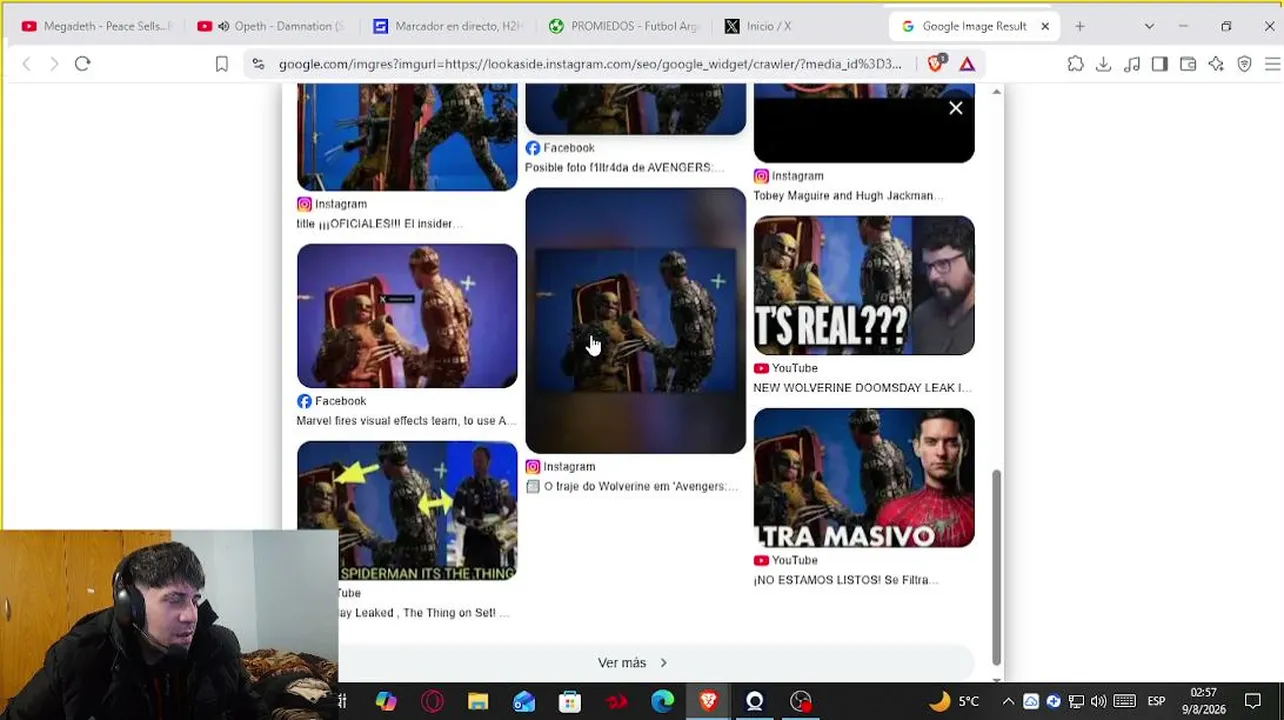The width and height of the screenshot is (1284, 720).
Task: Open the Marvel fires visual effects thumbnail
Action: [407, 316]
